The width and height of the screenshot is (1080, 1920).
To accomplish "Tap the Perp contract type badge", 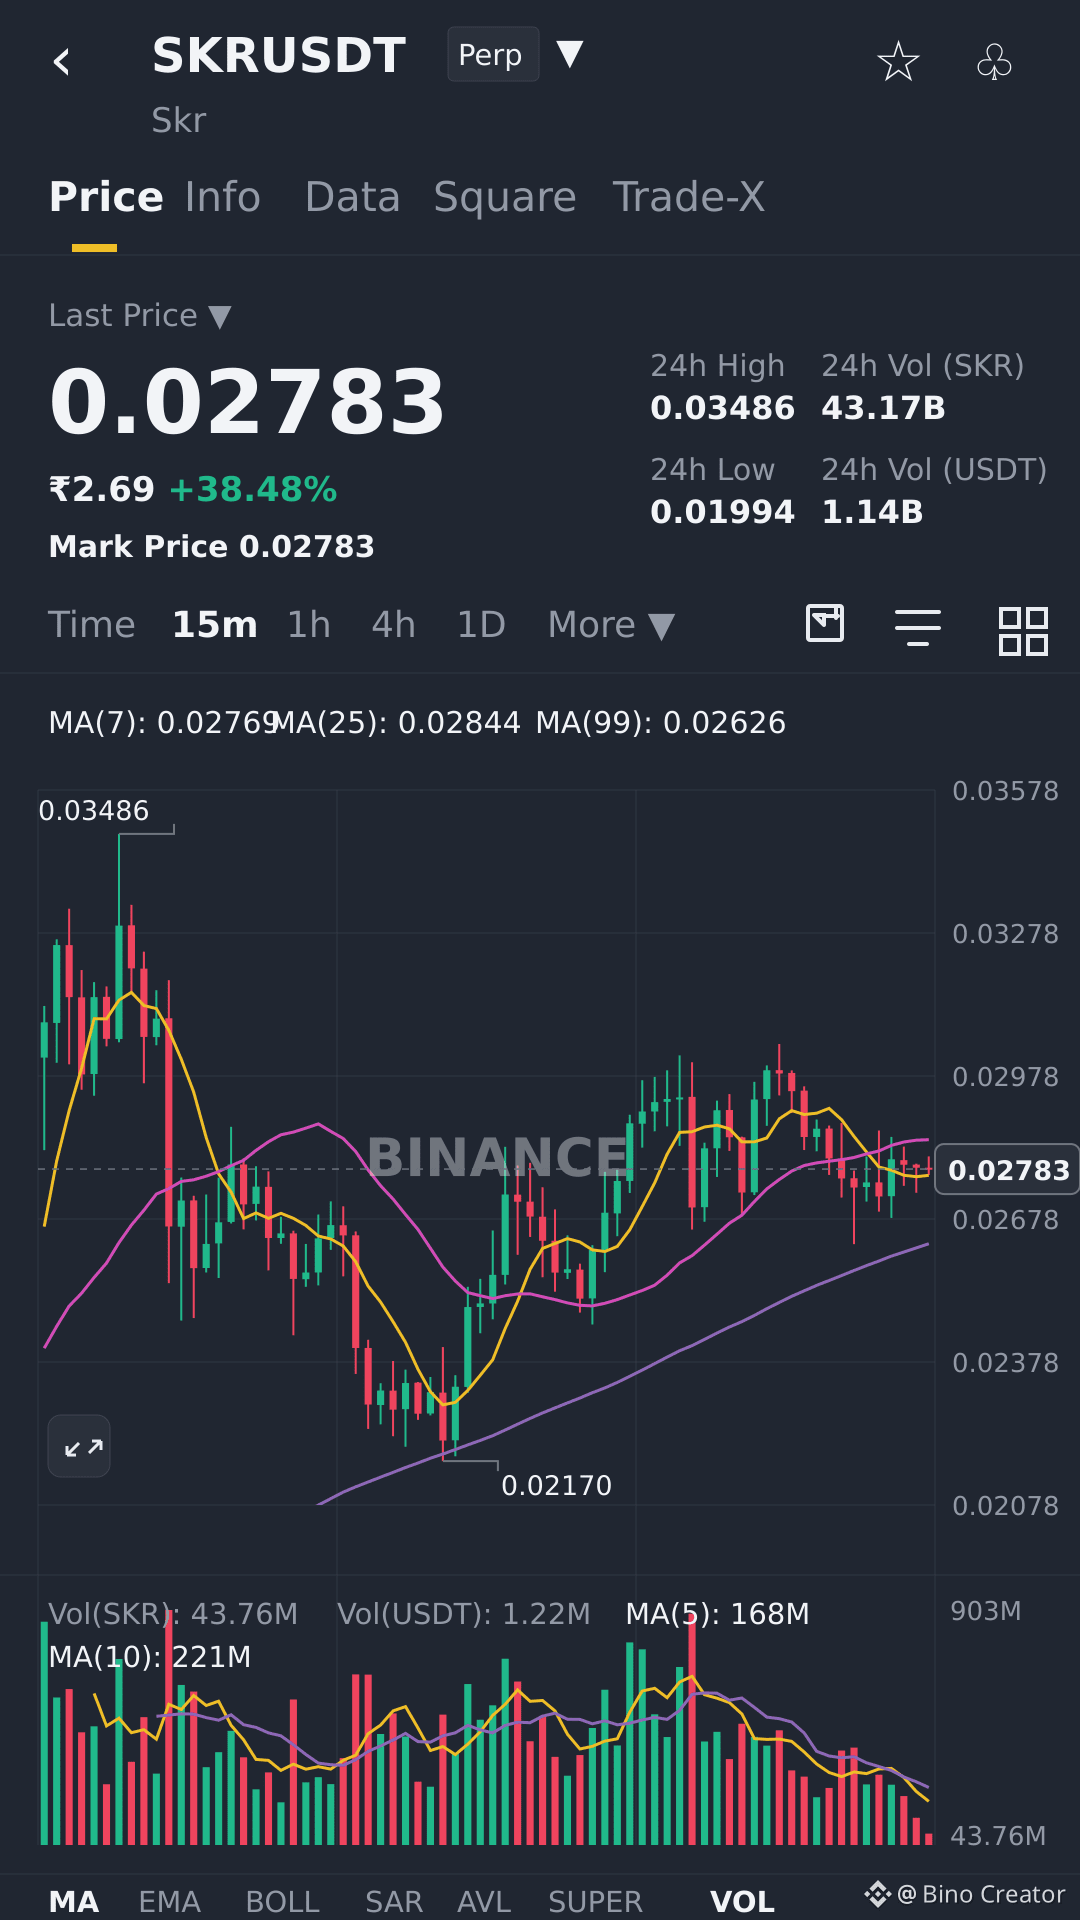I will [493, 54].
